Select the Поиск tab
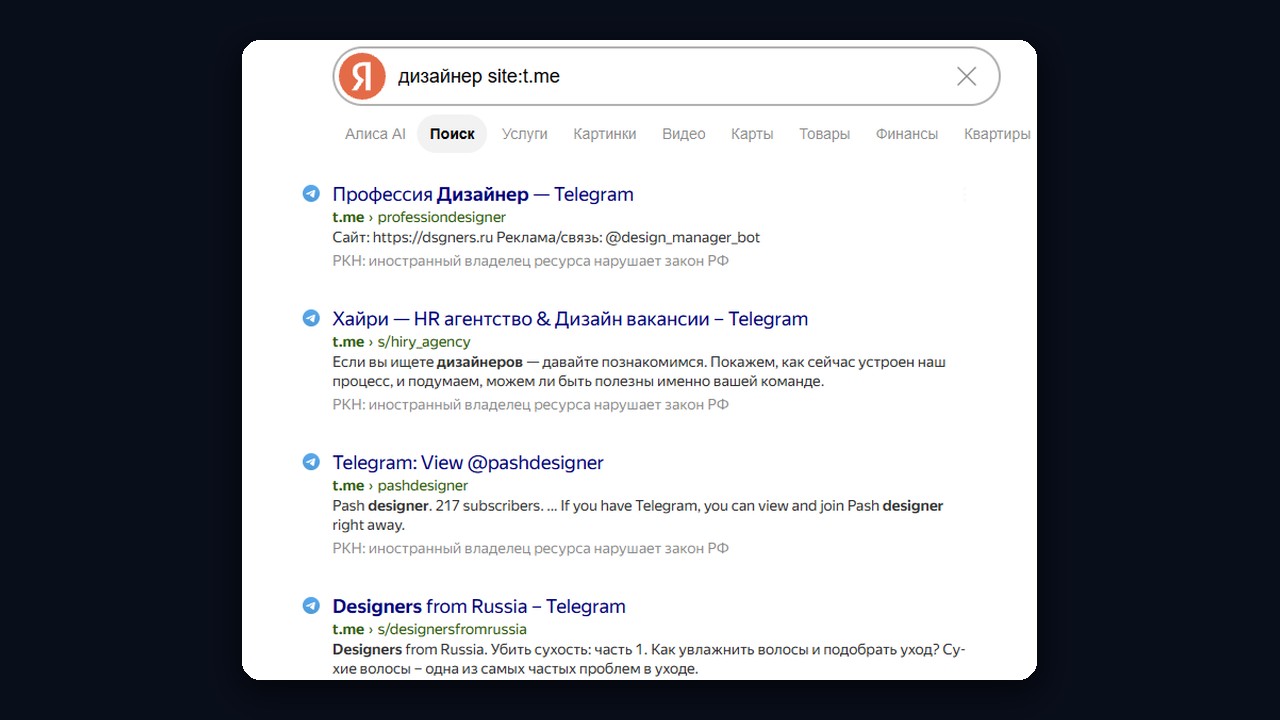Screen dimensions: 1280x720 click(x=452, y=134)
